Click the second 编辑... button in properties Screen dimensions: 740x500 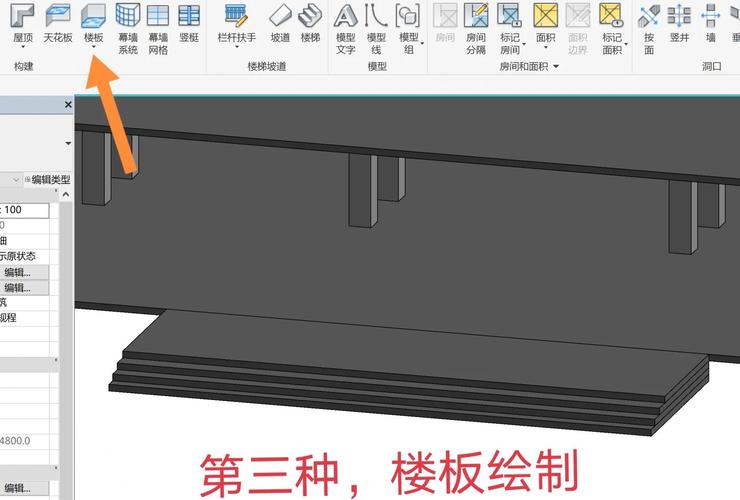[25, 288]
